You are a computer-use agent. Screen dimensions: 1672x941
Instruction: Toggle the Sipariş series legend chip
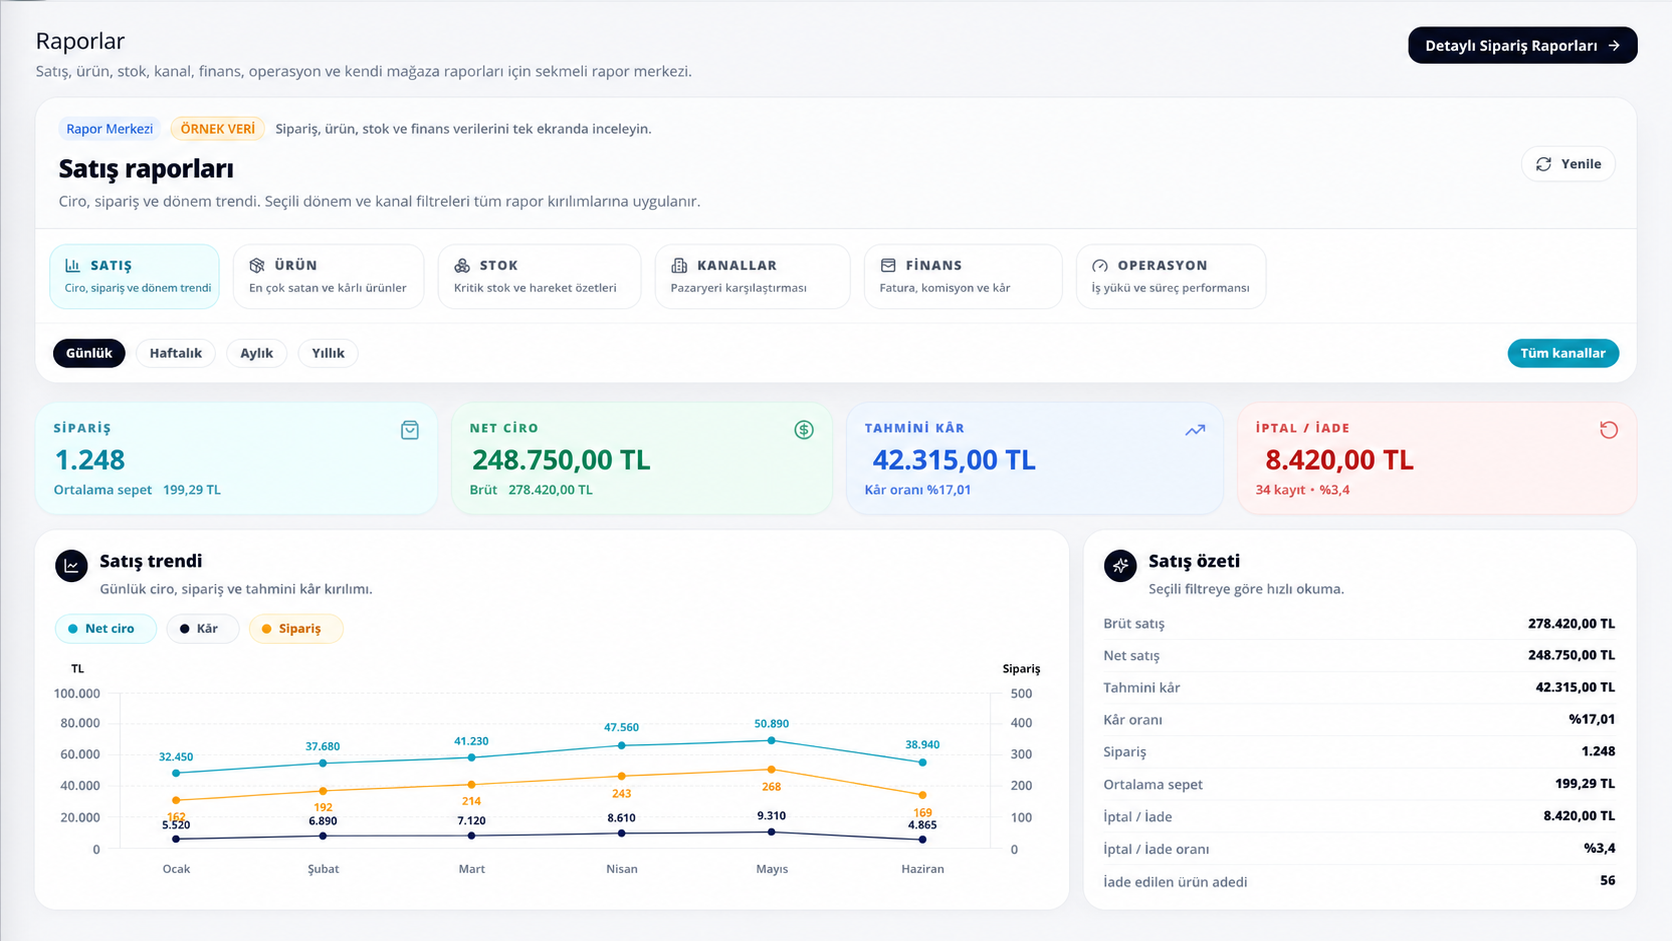pyautogui.click(x=296, y=628)
